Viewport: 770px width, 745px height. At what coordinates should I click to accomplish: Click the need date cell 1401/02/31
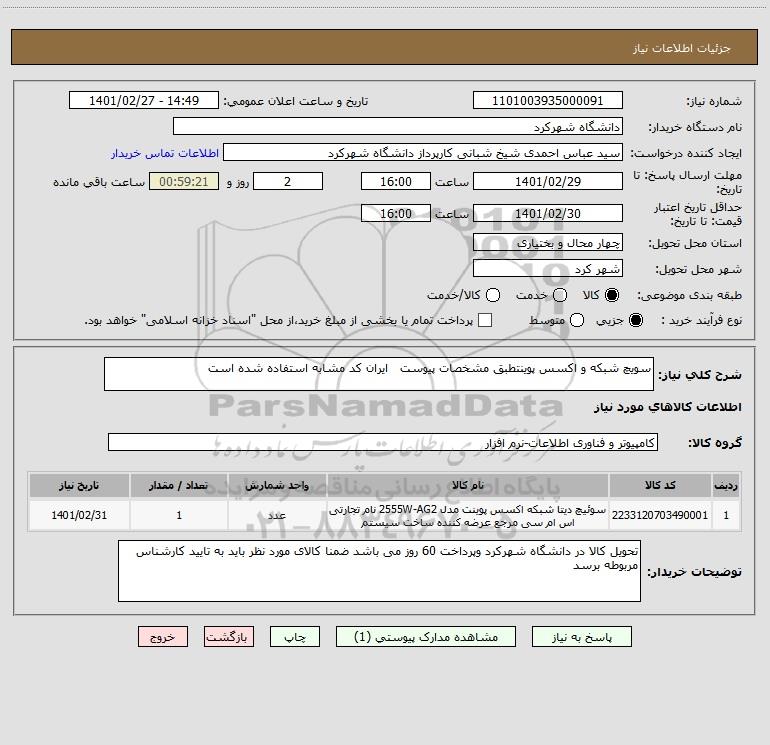(79, 515)
